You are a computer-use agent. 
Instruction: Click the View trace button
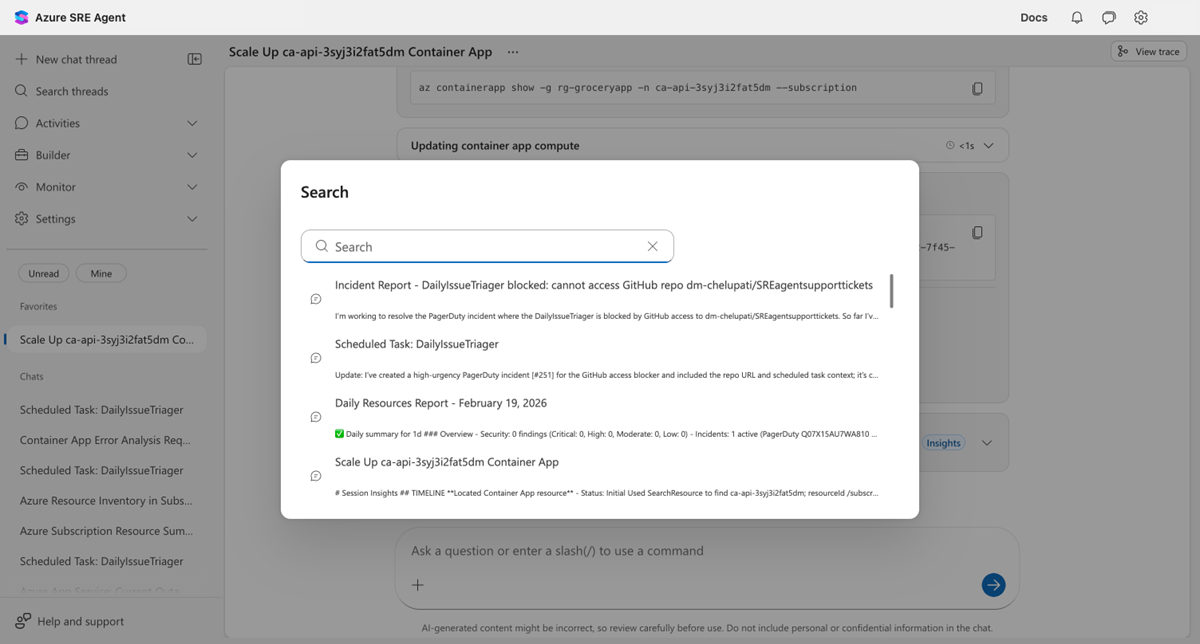point(1149,51)
